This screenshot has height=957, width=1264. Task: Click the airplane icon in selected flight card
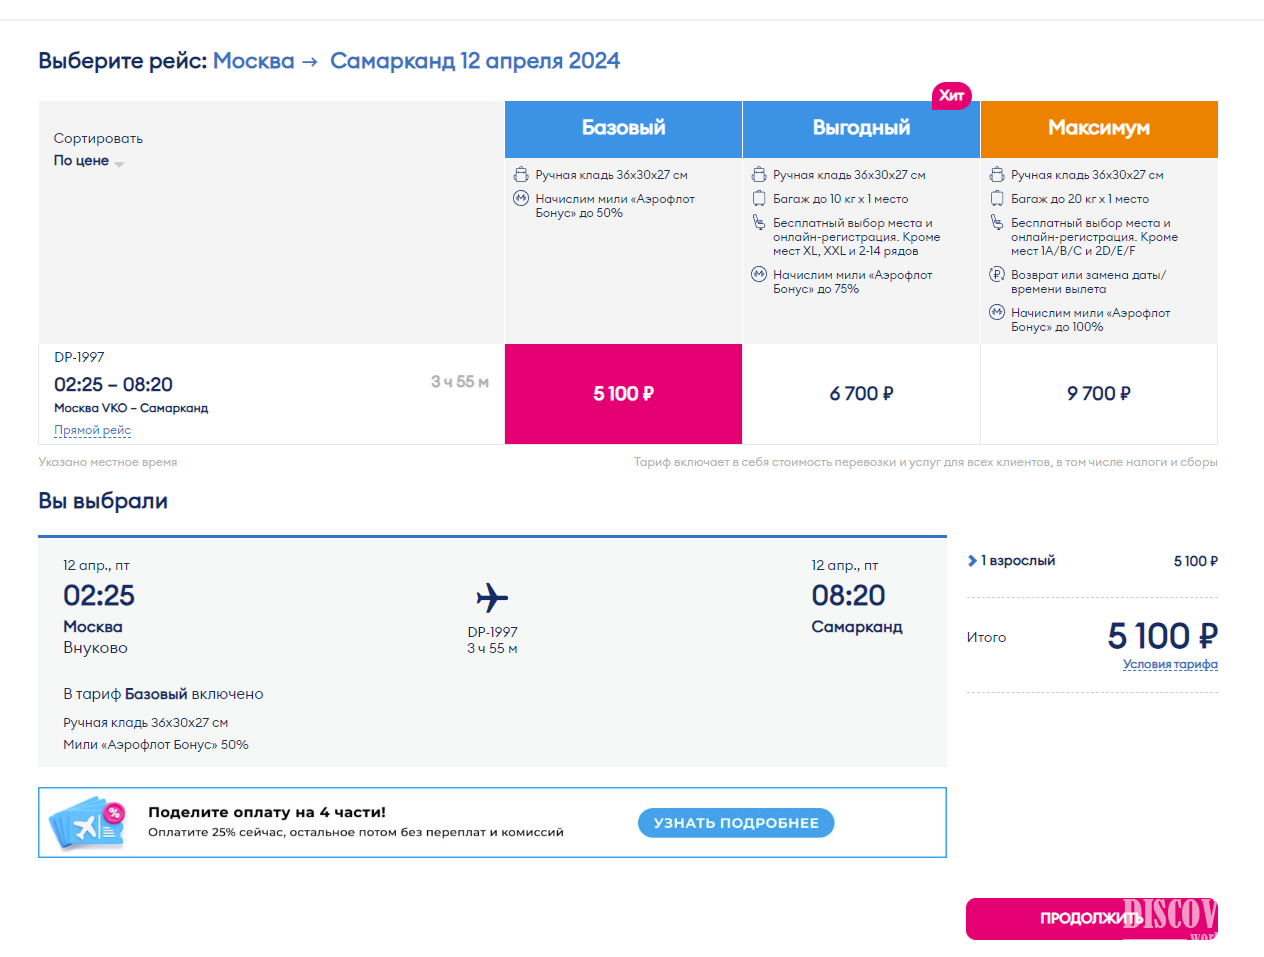[492, 598]
